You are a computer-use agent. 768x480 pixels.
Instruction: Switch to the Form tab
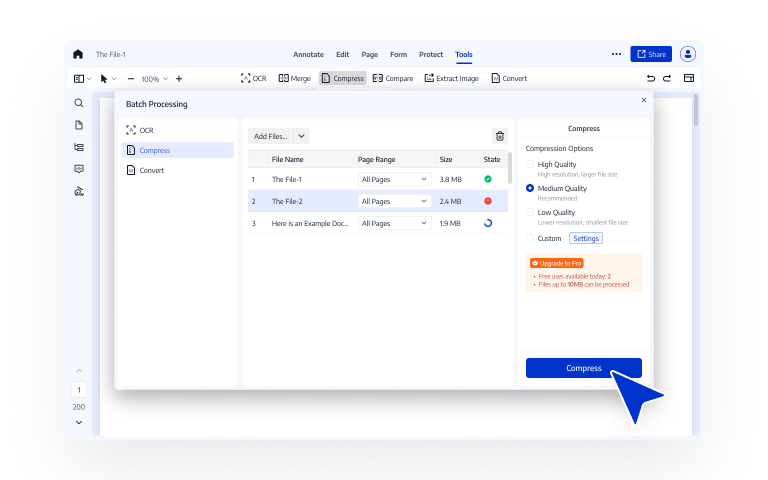pos(398,54)
